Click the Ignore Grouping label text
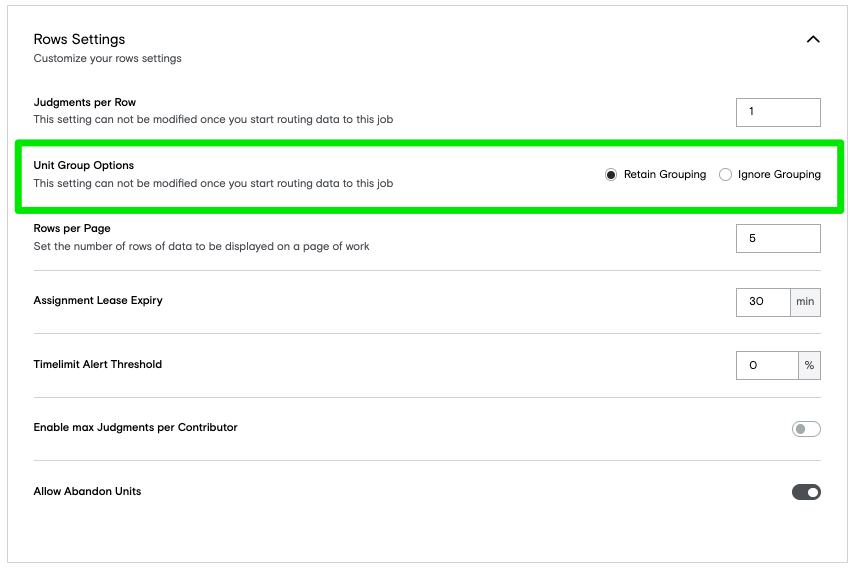The image size is (854, 571). click(x=779, y=174)
